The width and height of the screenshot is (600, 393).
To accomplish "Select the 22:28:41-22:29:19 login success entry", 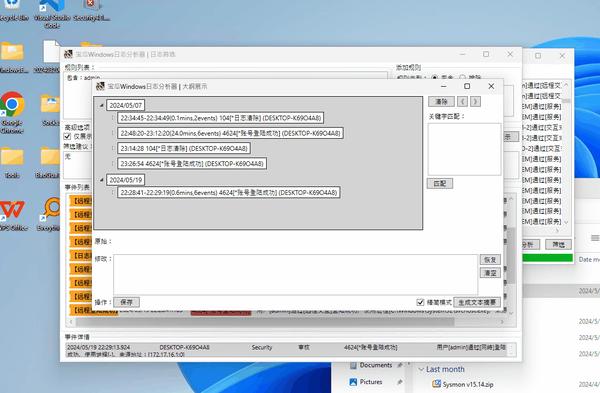I will coord(228,192).
